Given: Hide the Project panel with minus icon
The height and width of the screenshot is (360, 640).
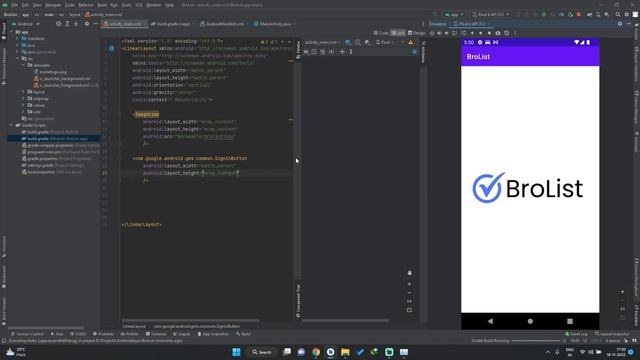Looking at the screenshot, I should [96, 24].
